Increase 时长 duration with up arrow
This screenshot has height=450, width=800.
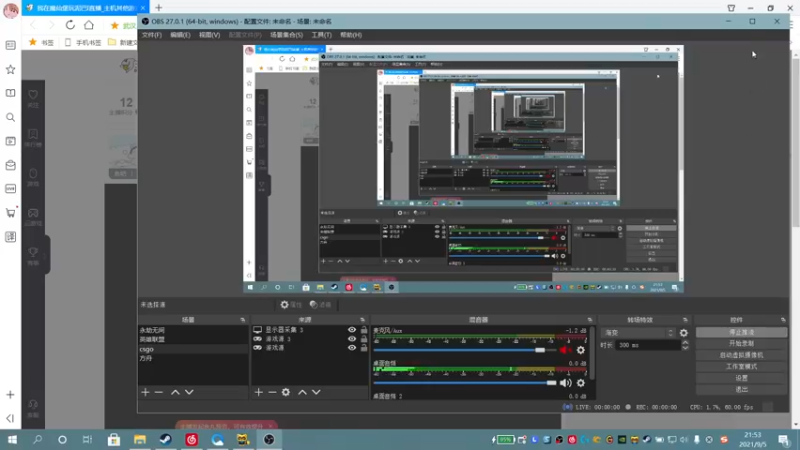click(x=685, y=342)
